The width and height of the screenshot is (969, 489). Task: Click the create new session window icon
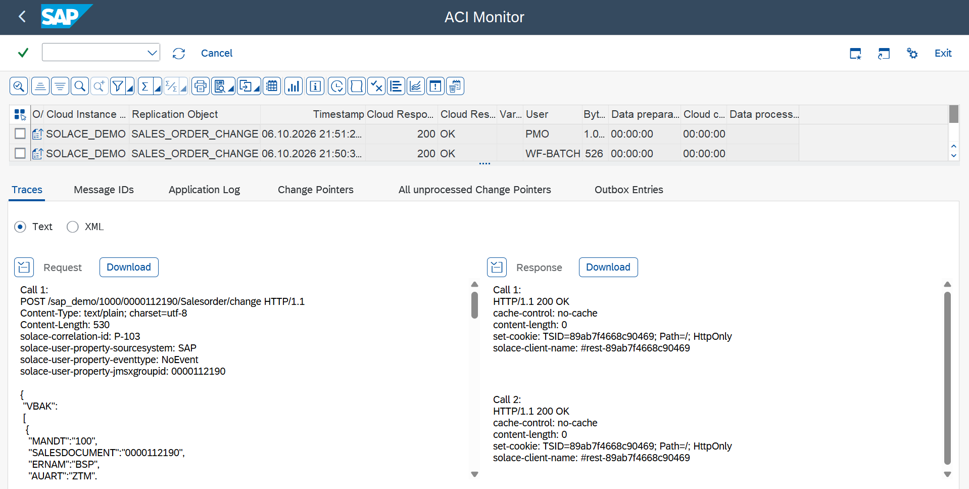[855, 54]
